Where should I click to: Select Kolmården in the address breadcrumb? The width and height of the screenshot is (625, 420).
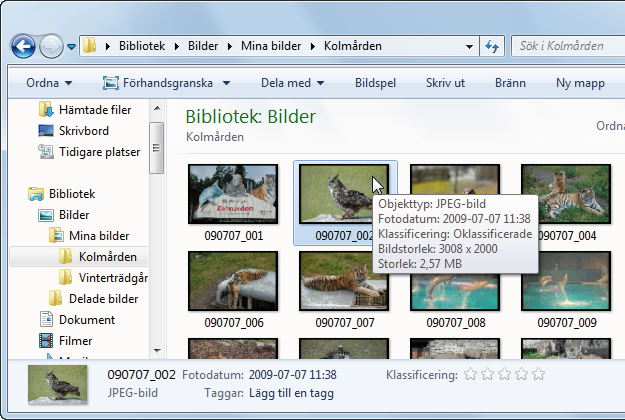click(353, 46)
